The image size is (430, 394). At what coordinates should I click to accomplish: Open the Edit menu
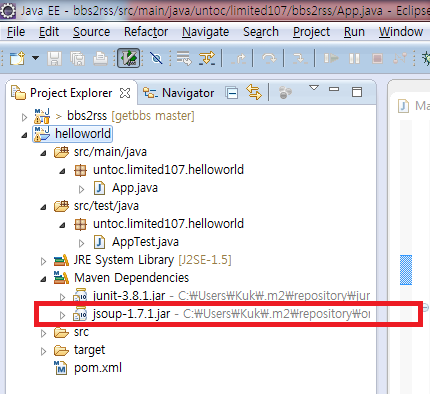coord(49,32)
